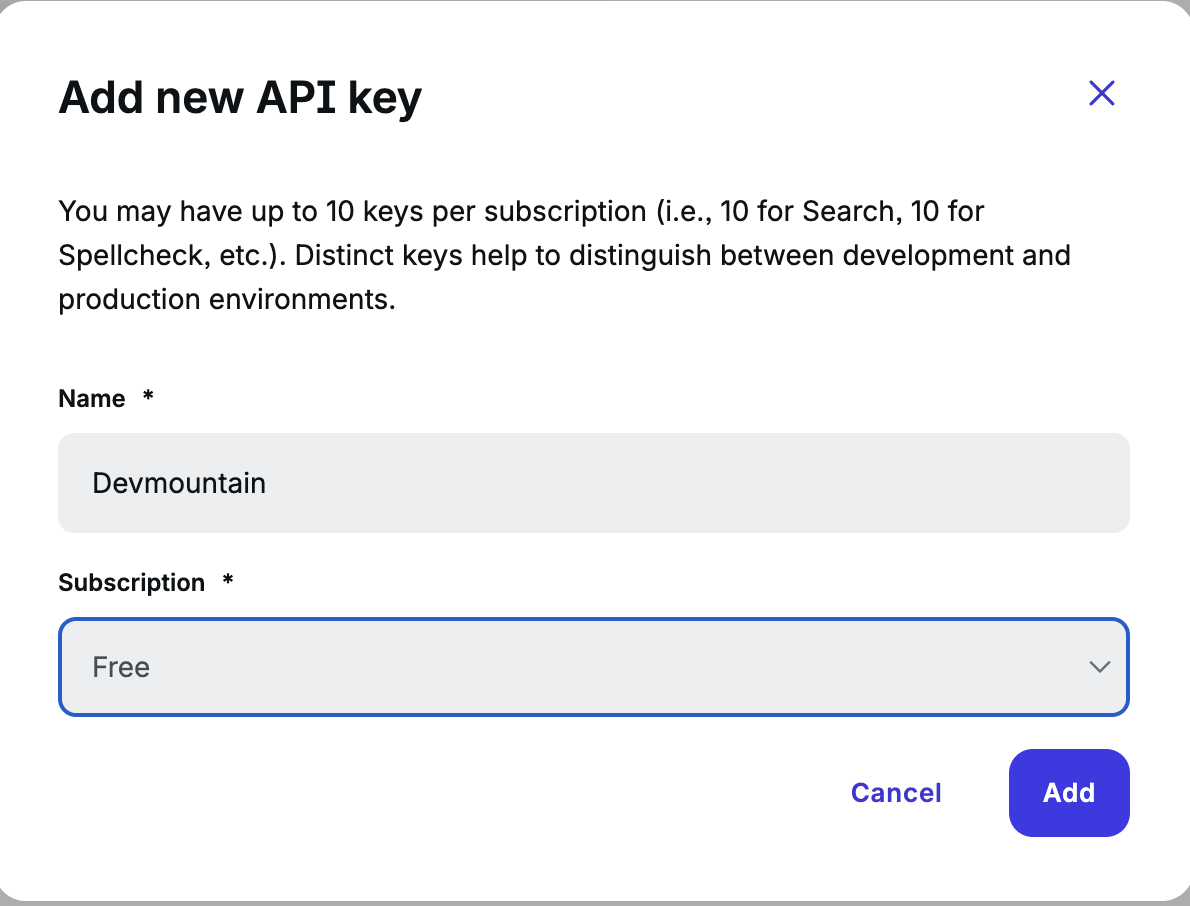The width and height of the screenshot is (1190, 906).
Task: Click the required asterisk beside Subscription
Action: 228,581
